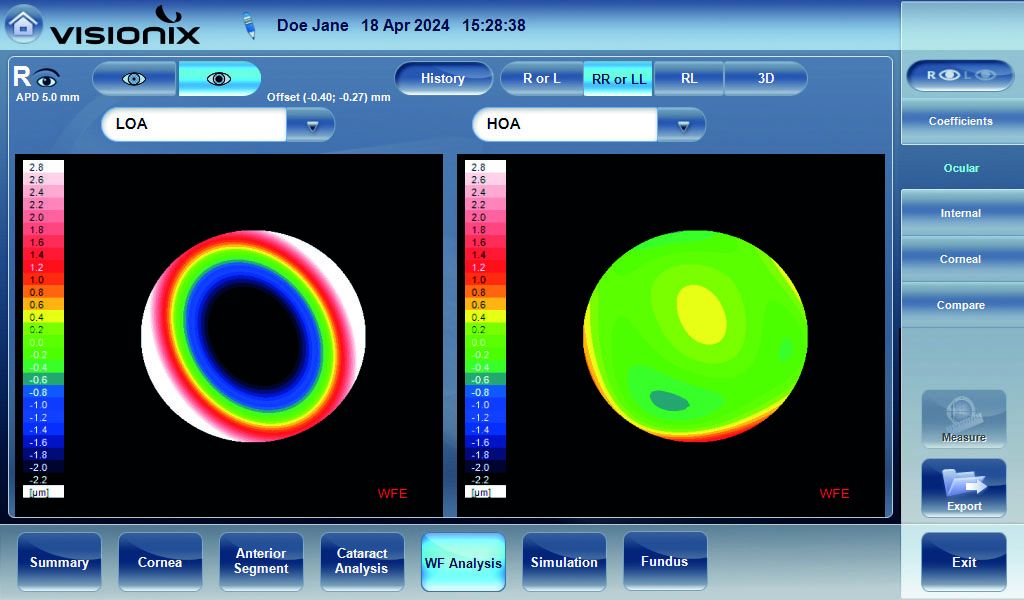The height and width of the screenshot is (600, 1024).
Task: Click the Exit button
Action: [x=963, y=562]
